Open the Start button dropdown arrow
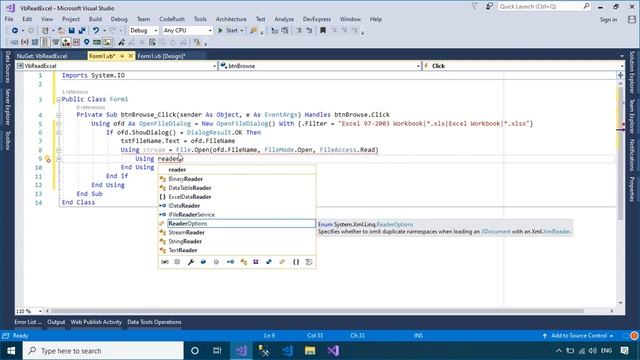Viewport: 640px width, 360px height. pyautogui.click(x=242, y=31)
